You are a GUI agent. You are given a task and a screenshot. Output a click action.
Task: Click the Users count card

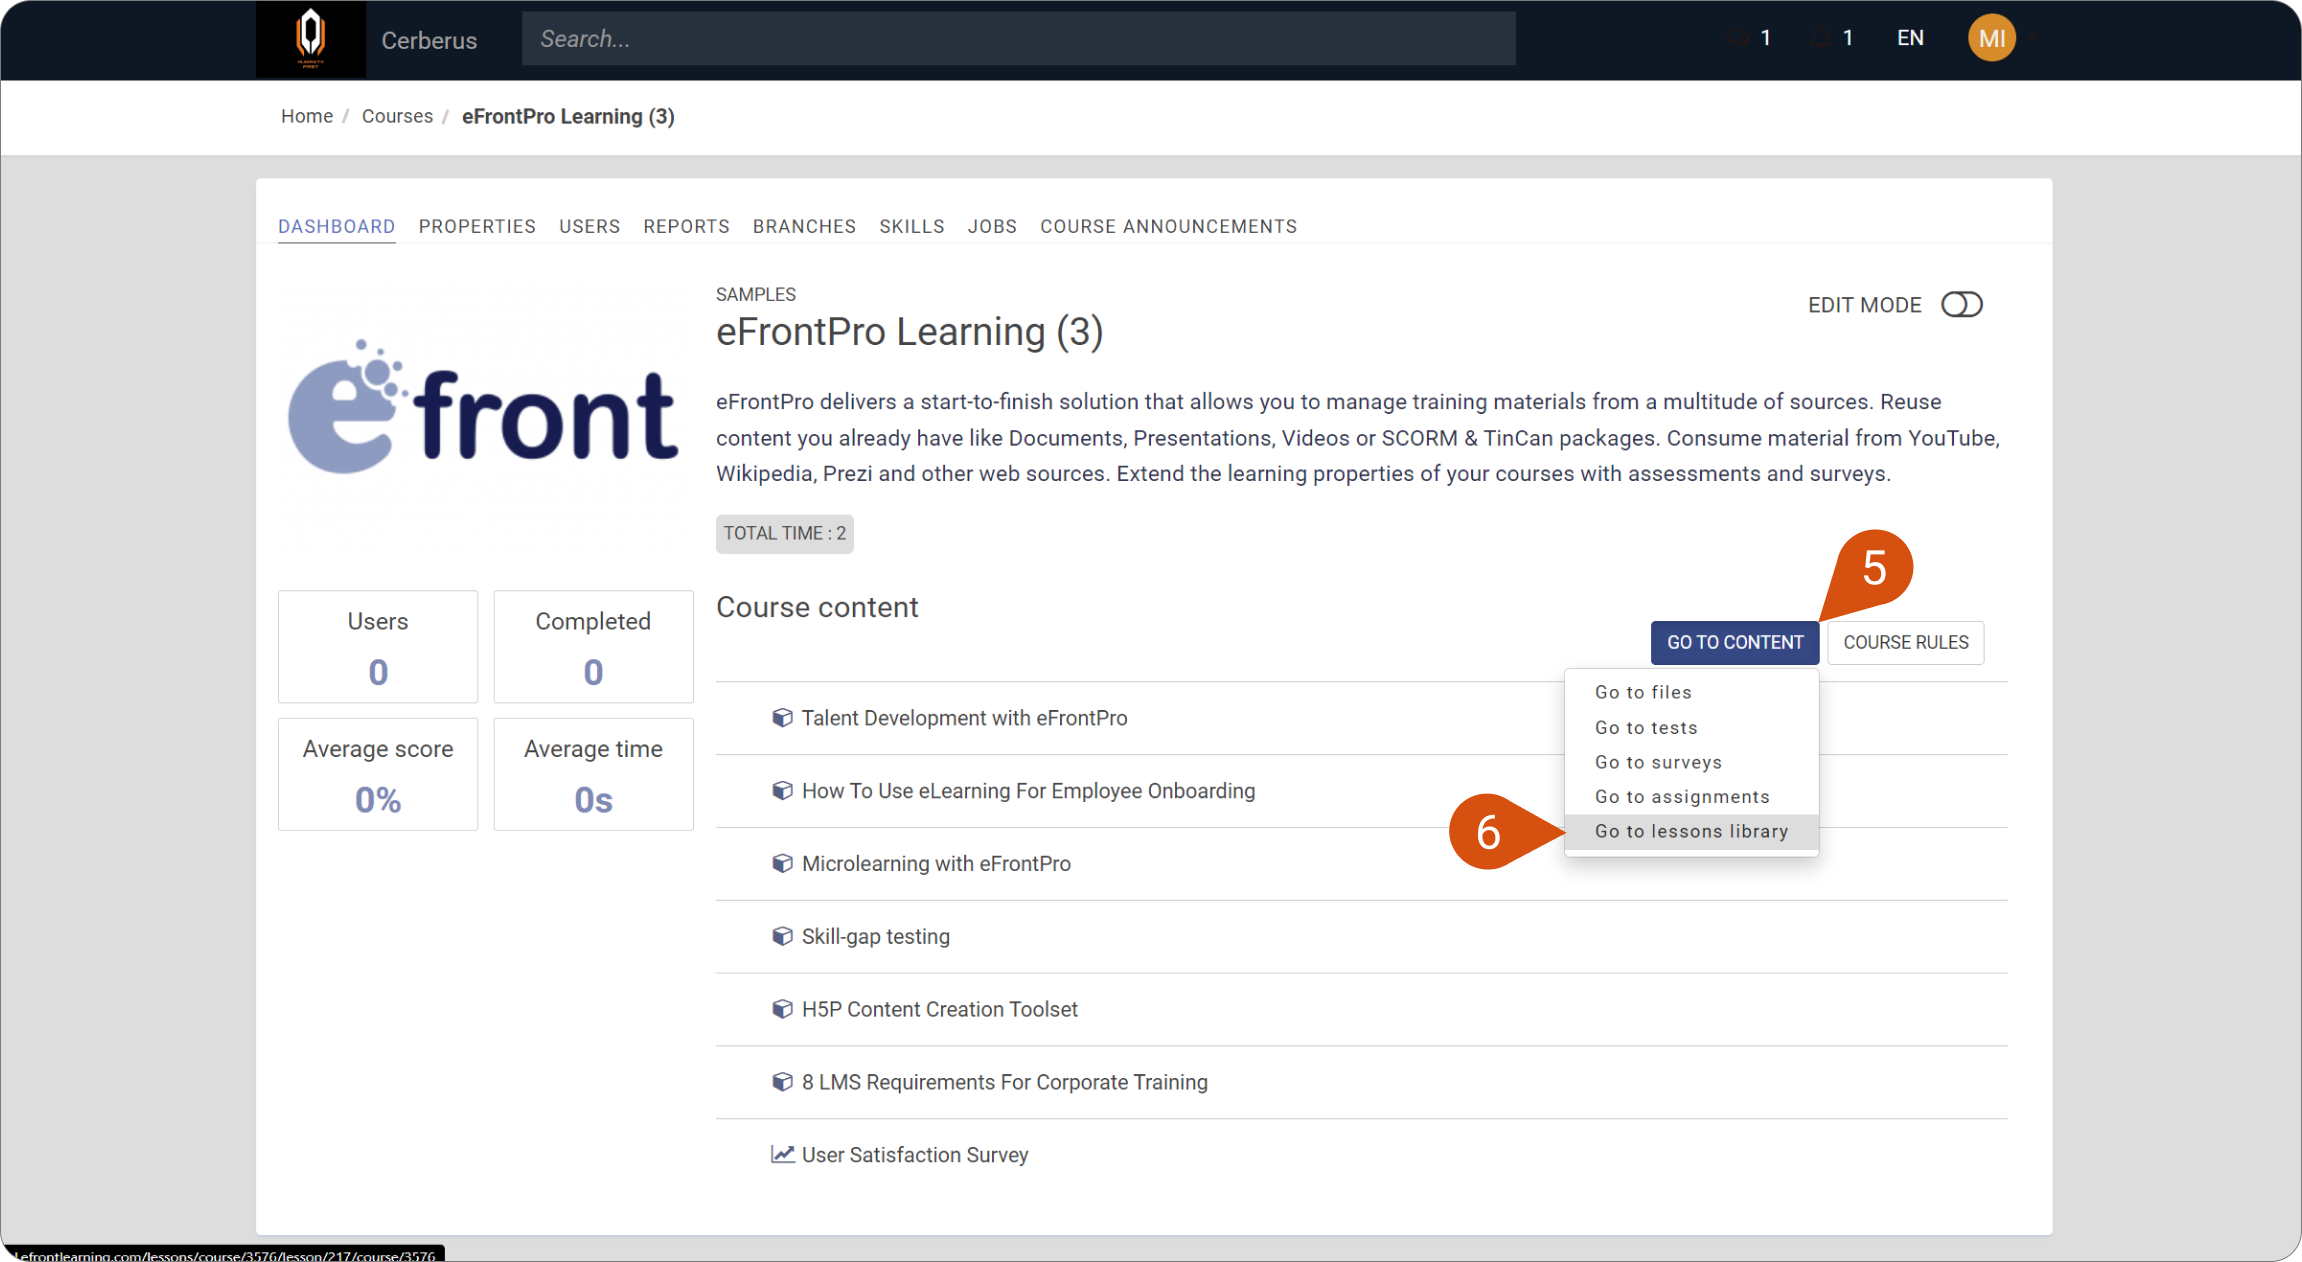coord(377,647)
